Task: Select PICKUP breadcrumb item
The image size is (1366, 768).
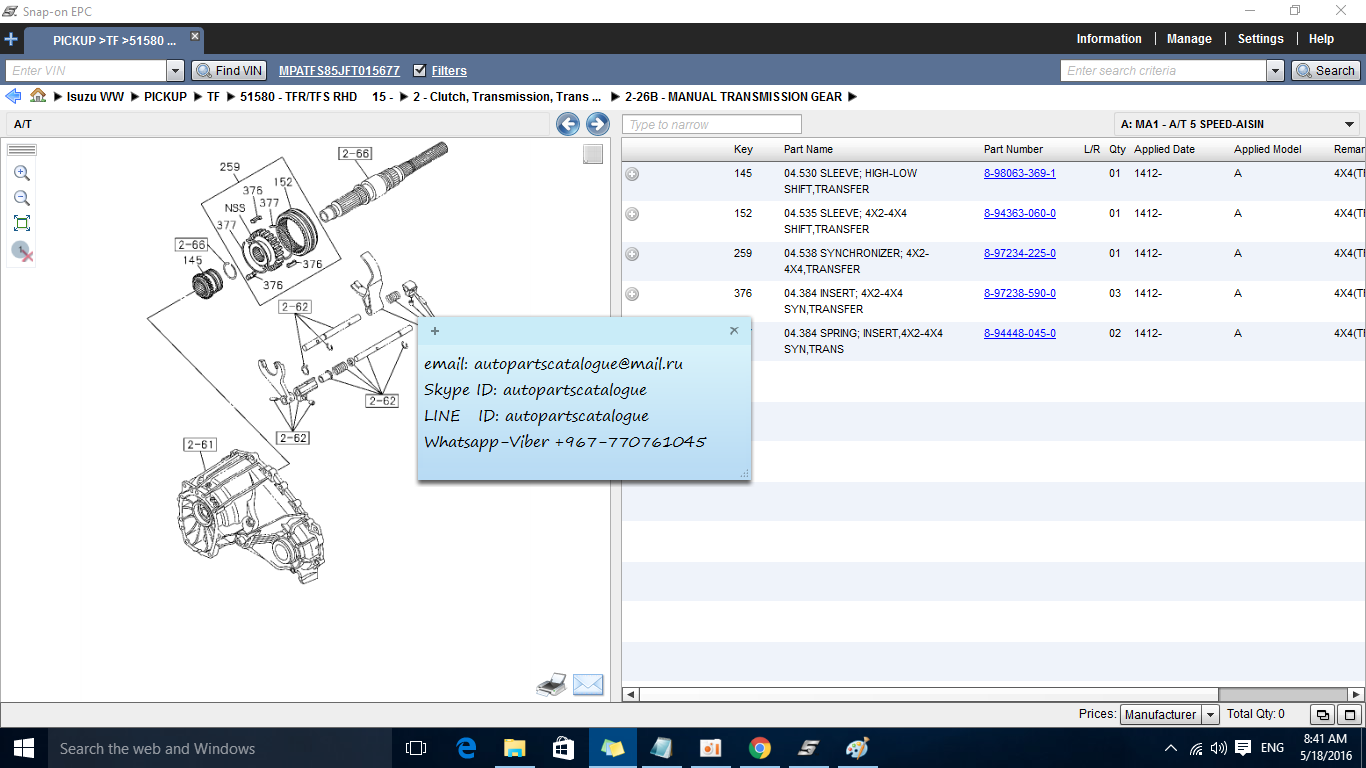Action: tap(165, 97)
